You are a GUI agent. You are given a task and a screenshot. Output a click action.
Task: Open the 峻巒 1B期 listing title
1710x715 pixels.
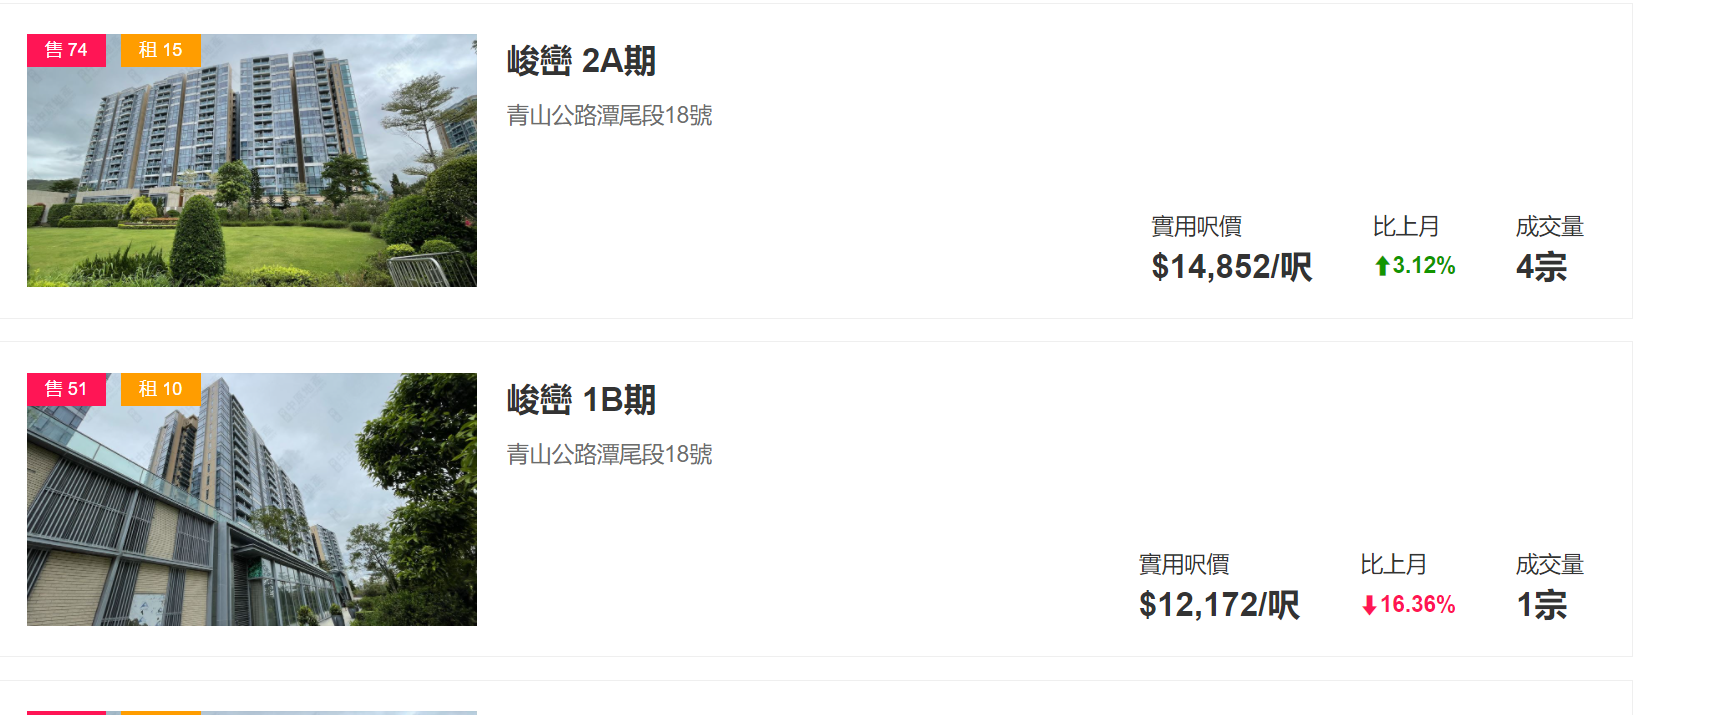point(581,400)
